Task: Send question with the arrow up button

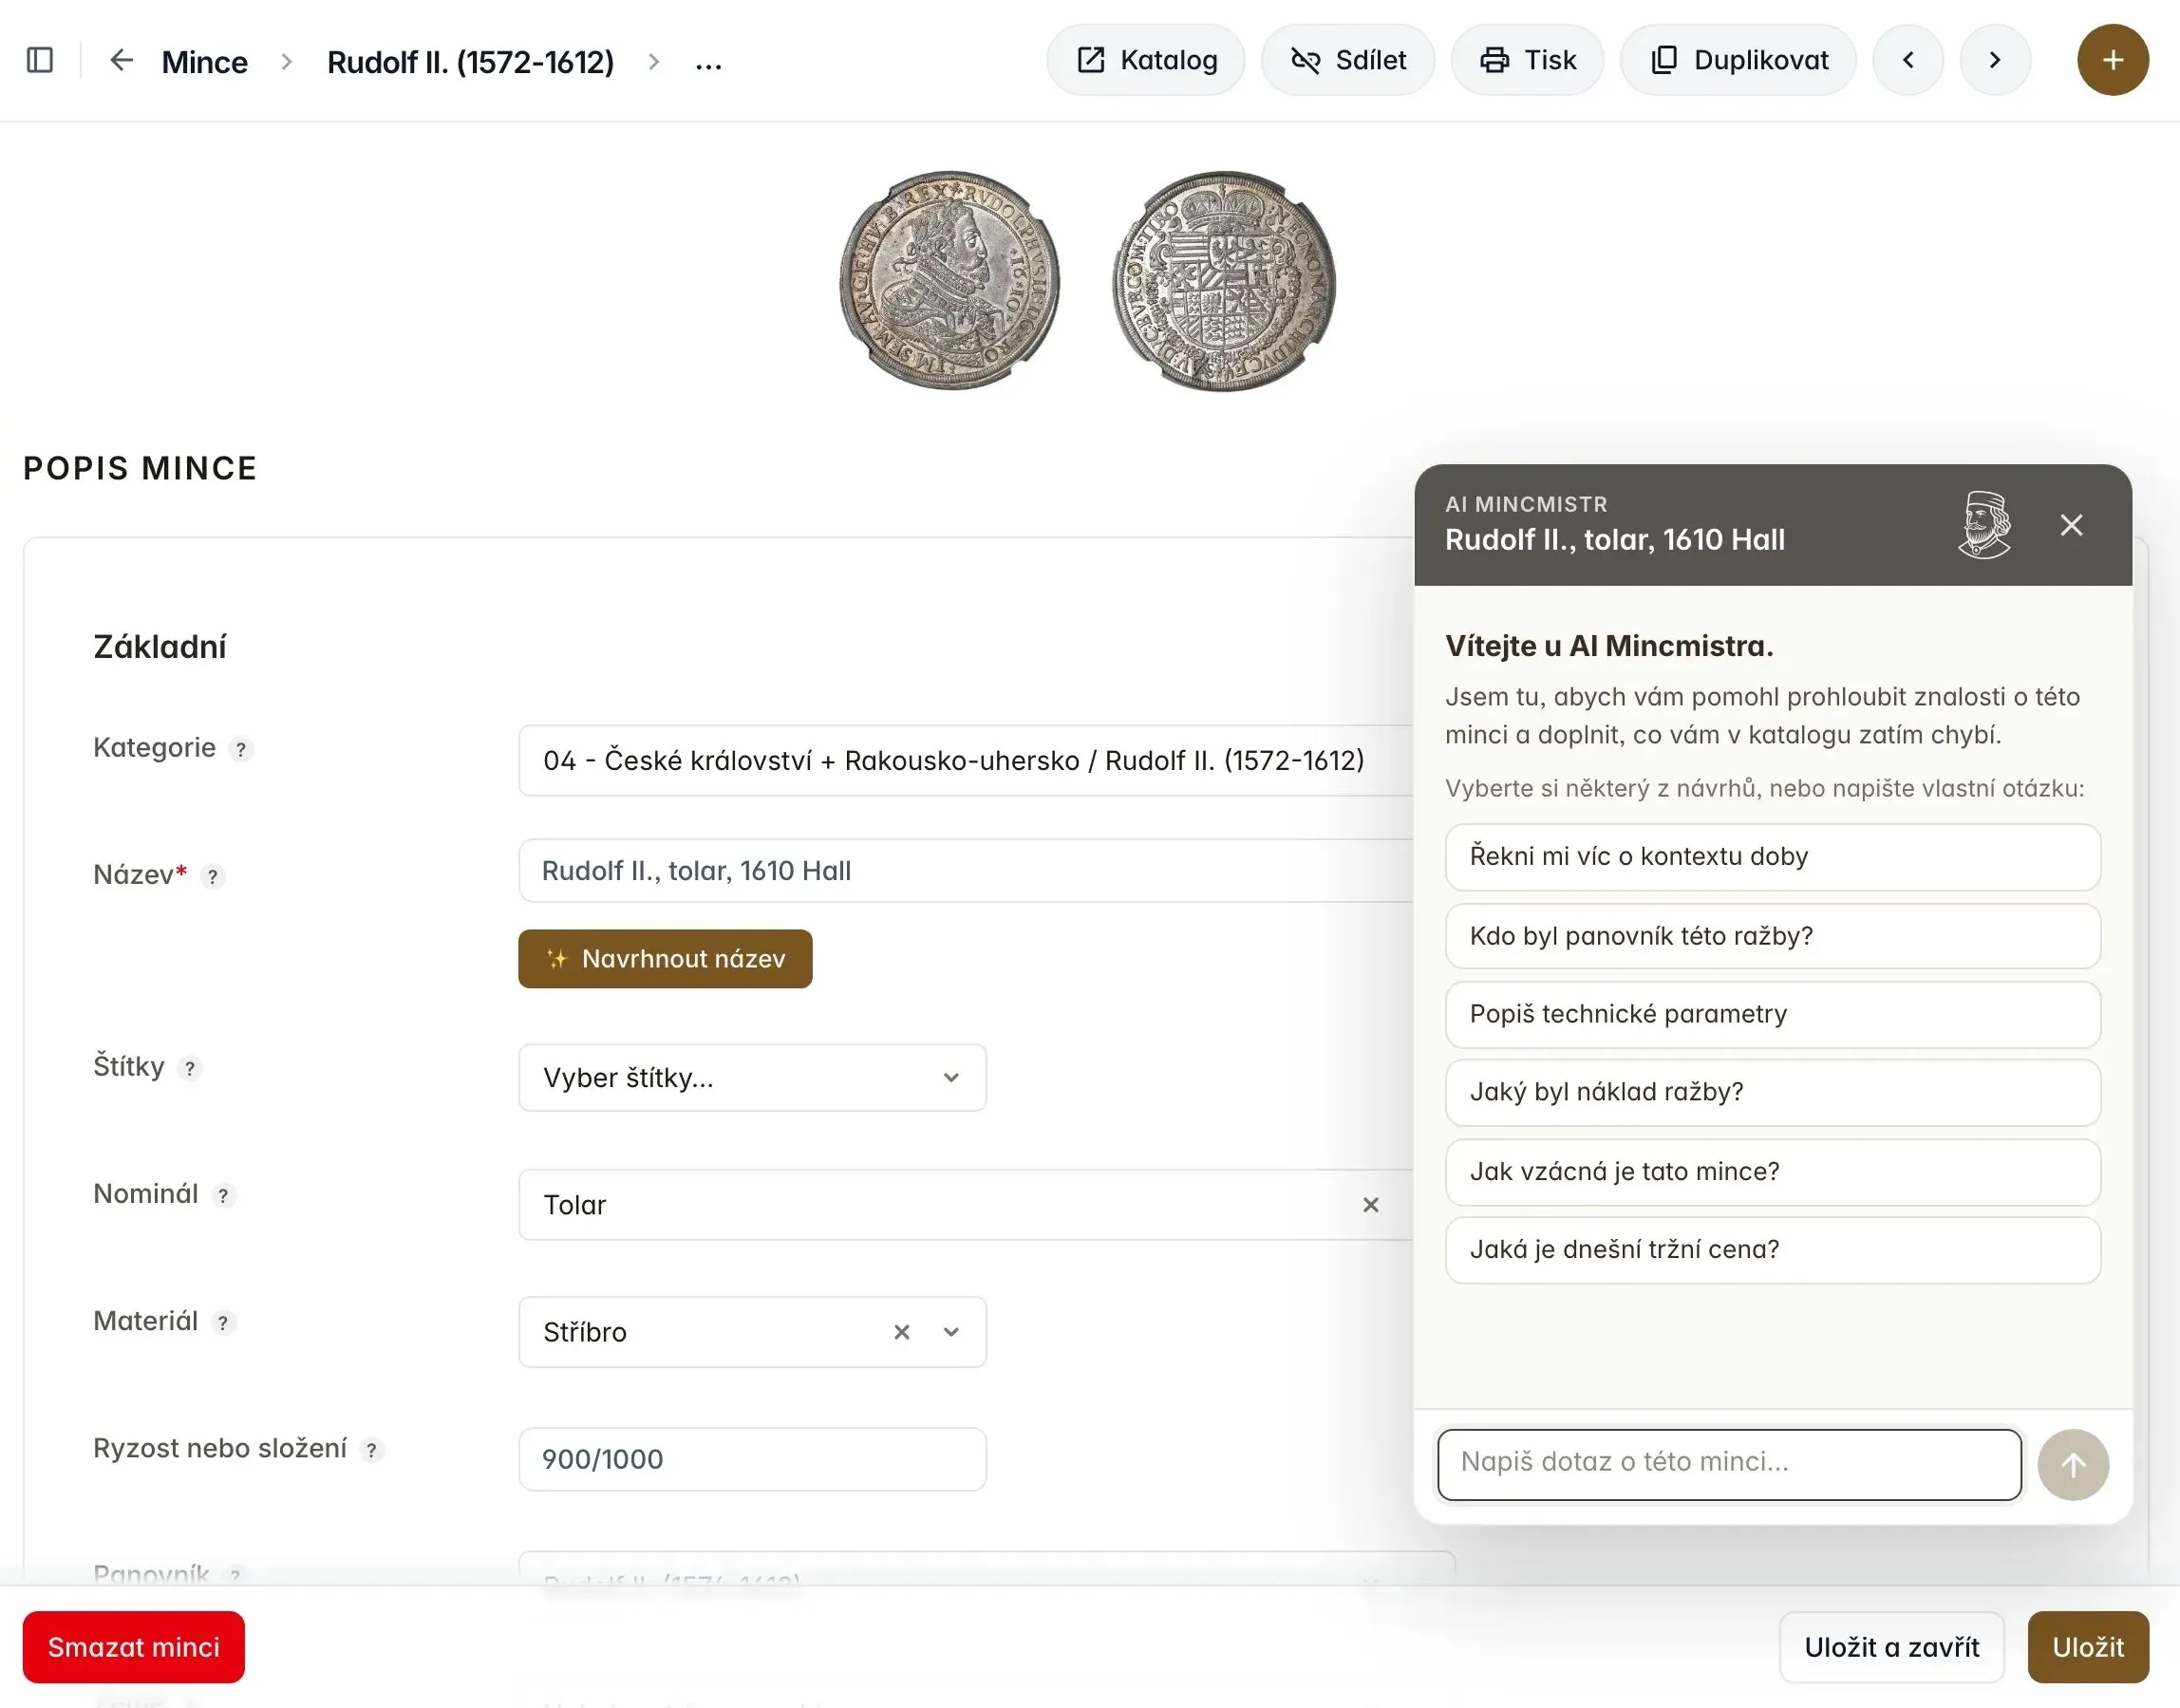Action: 2073,1465
